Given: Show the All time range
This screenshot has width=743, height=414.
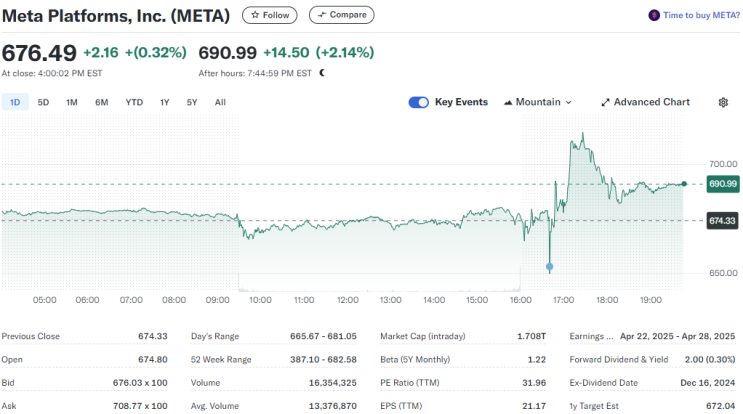Looking at the screenshot, I should click(220, 102).
